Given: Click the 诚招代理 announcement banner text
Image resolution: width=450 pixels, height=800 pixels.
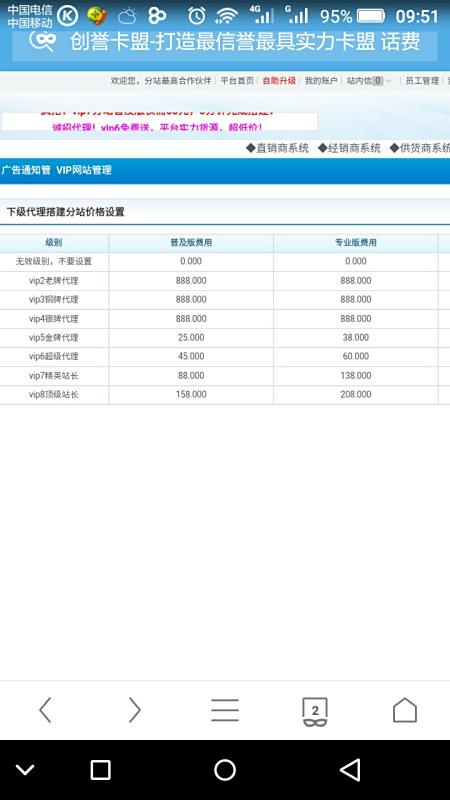Looking at the screenshot, I should point(158,127).
